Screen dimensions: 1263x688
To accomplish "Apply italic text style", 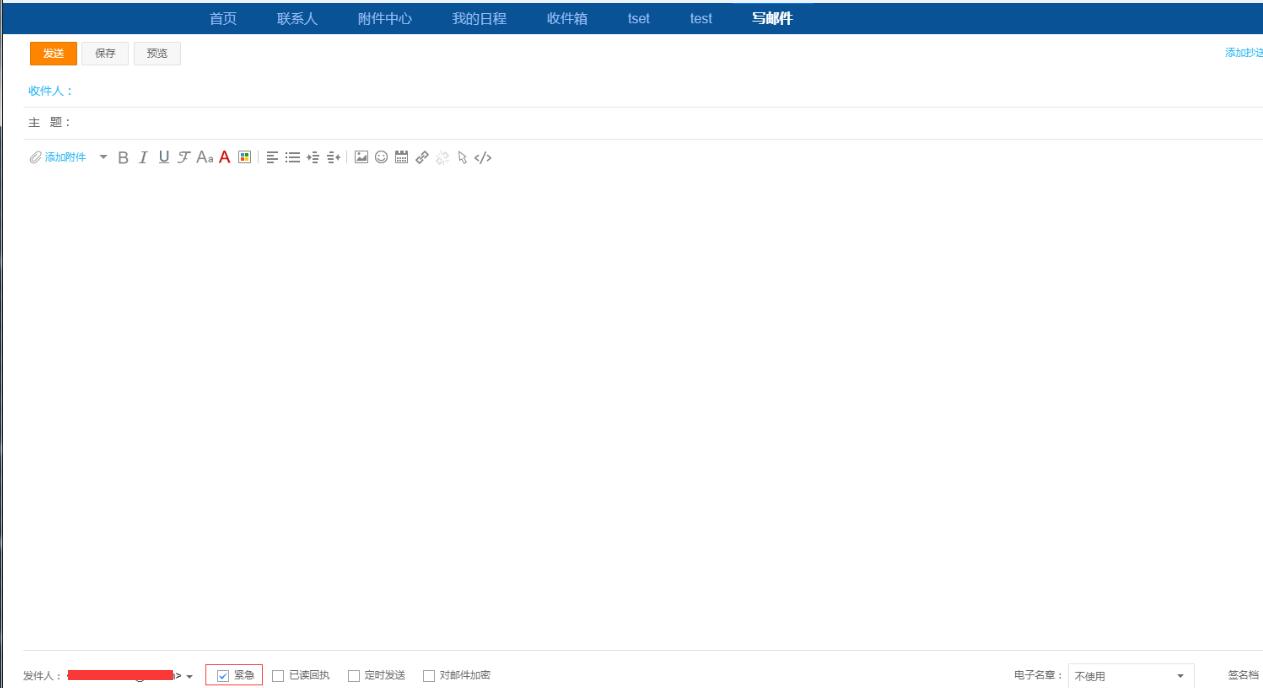I will pyautogui.click(x=143, y=157).
